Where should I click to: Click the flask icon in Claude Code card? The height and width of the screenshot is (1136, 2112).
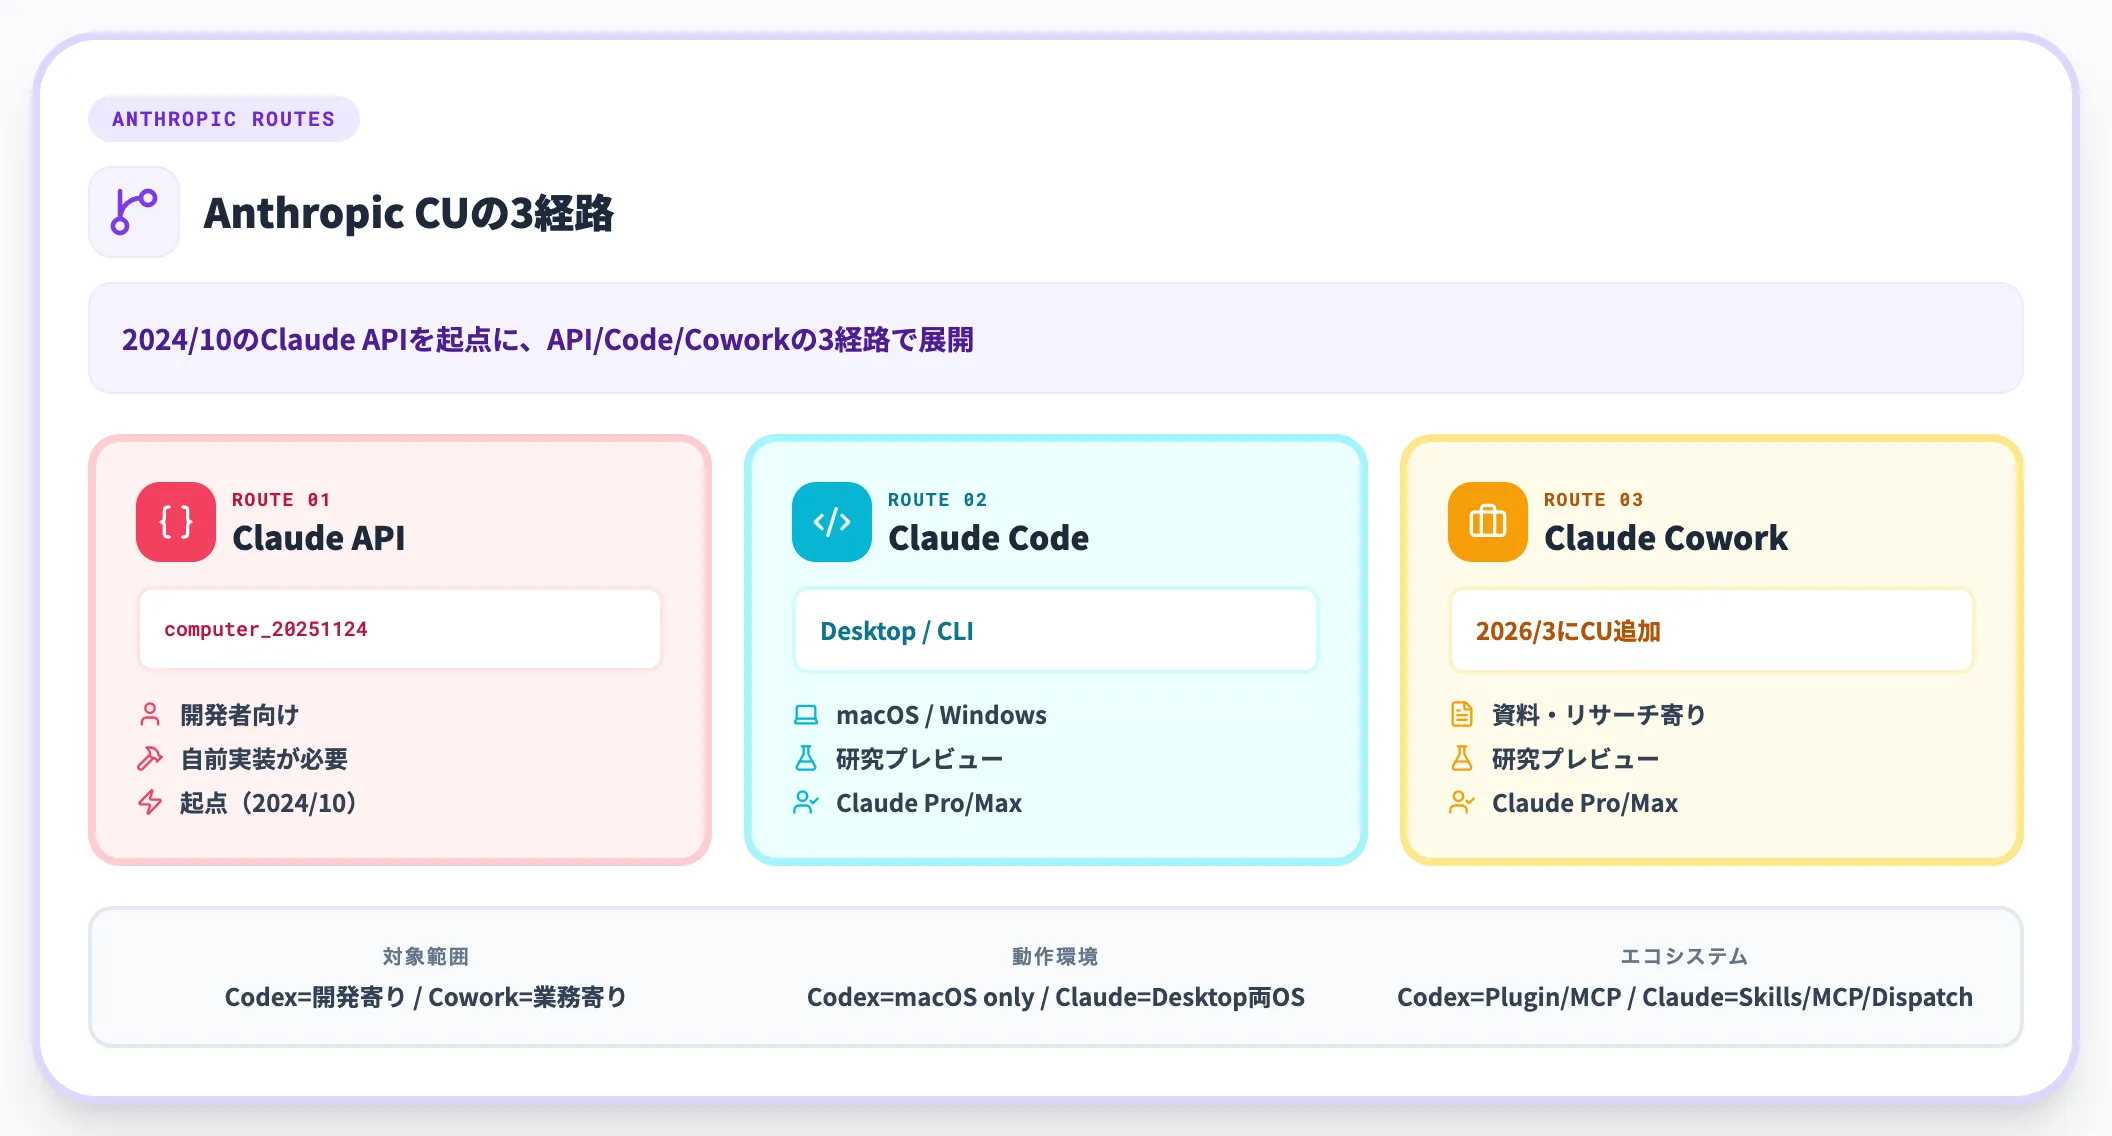click(x=806, y=759)
